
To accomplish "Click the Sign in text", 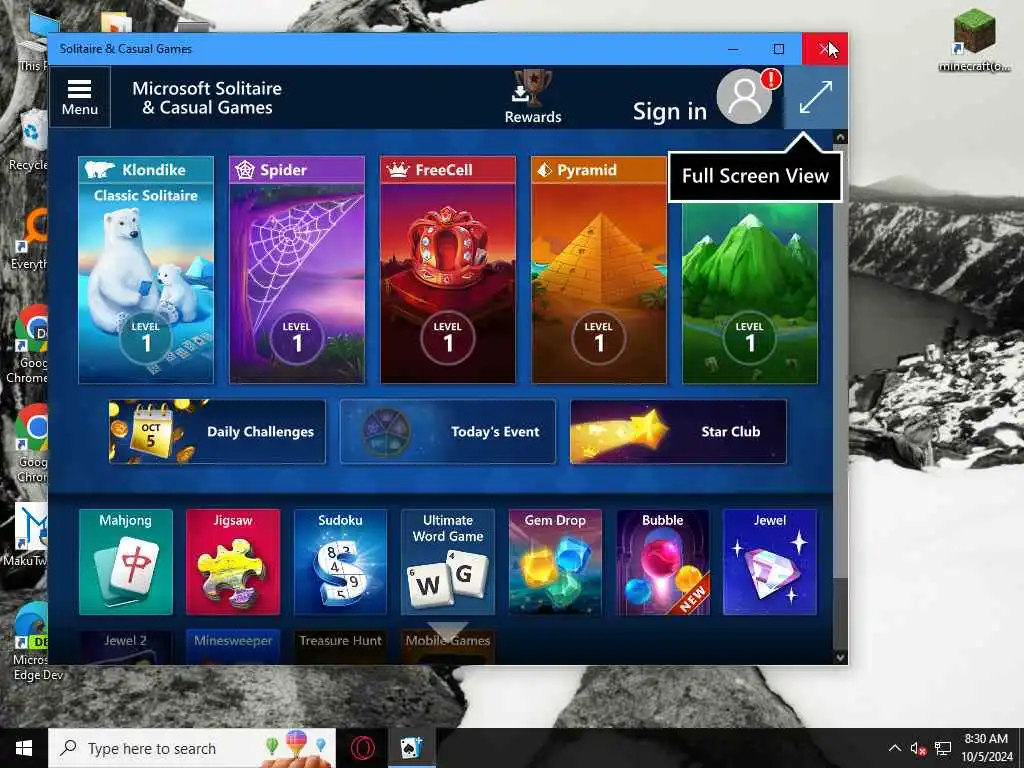I will pos(669,112).
